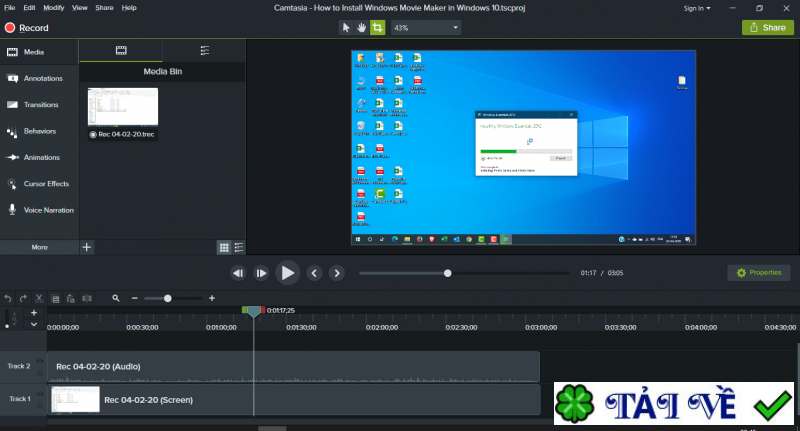Open the Transitions tab in sidebar

pyautogui.click(x=40, y=104)
